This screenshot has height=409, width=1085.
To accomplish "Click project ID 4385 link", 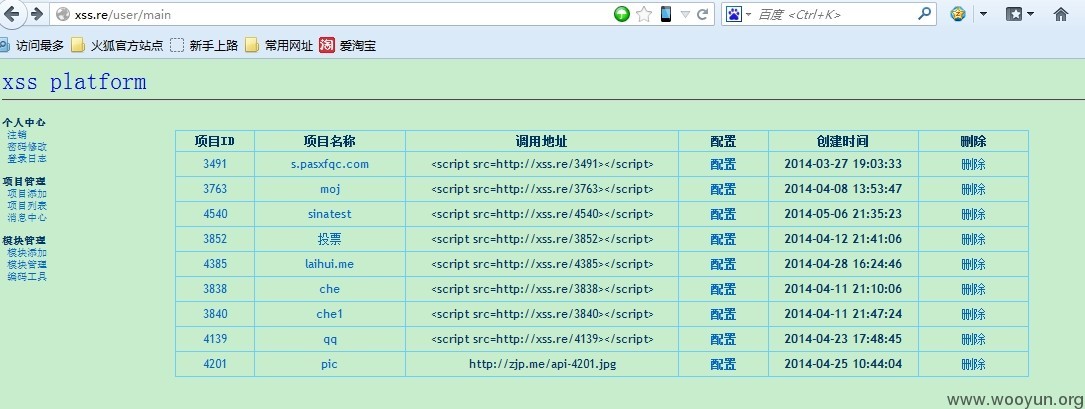I will (x=215, y=264).
